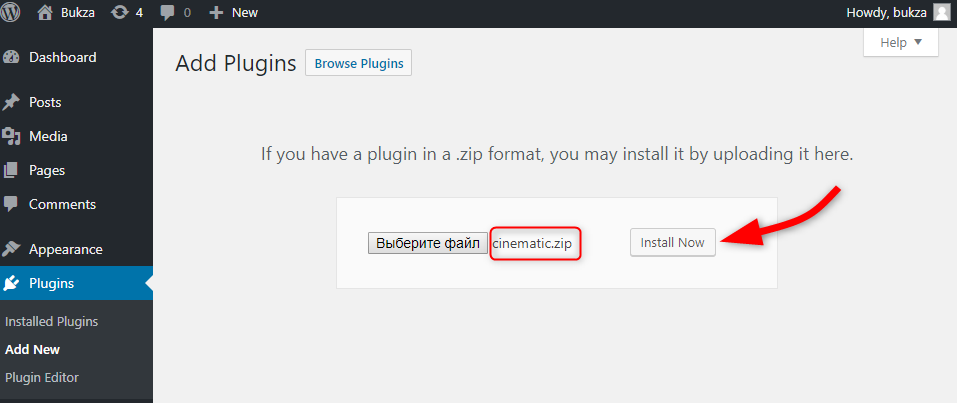Click the Browse Plugins button
The height and width of the screenshot is (403, 957).
[358, 63]
